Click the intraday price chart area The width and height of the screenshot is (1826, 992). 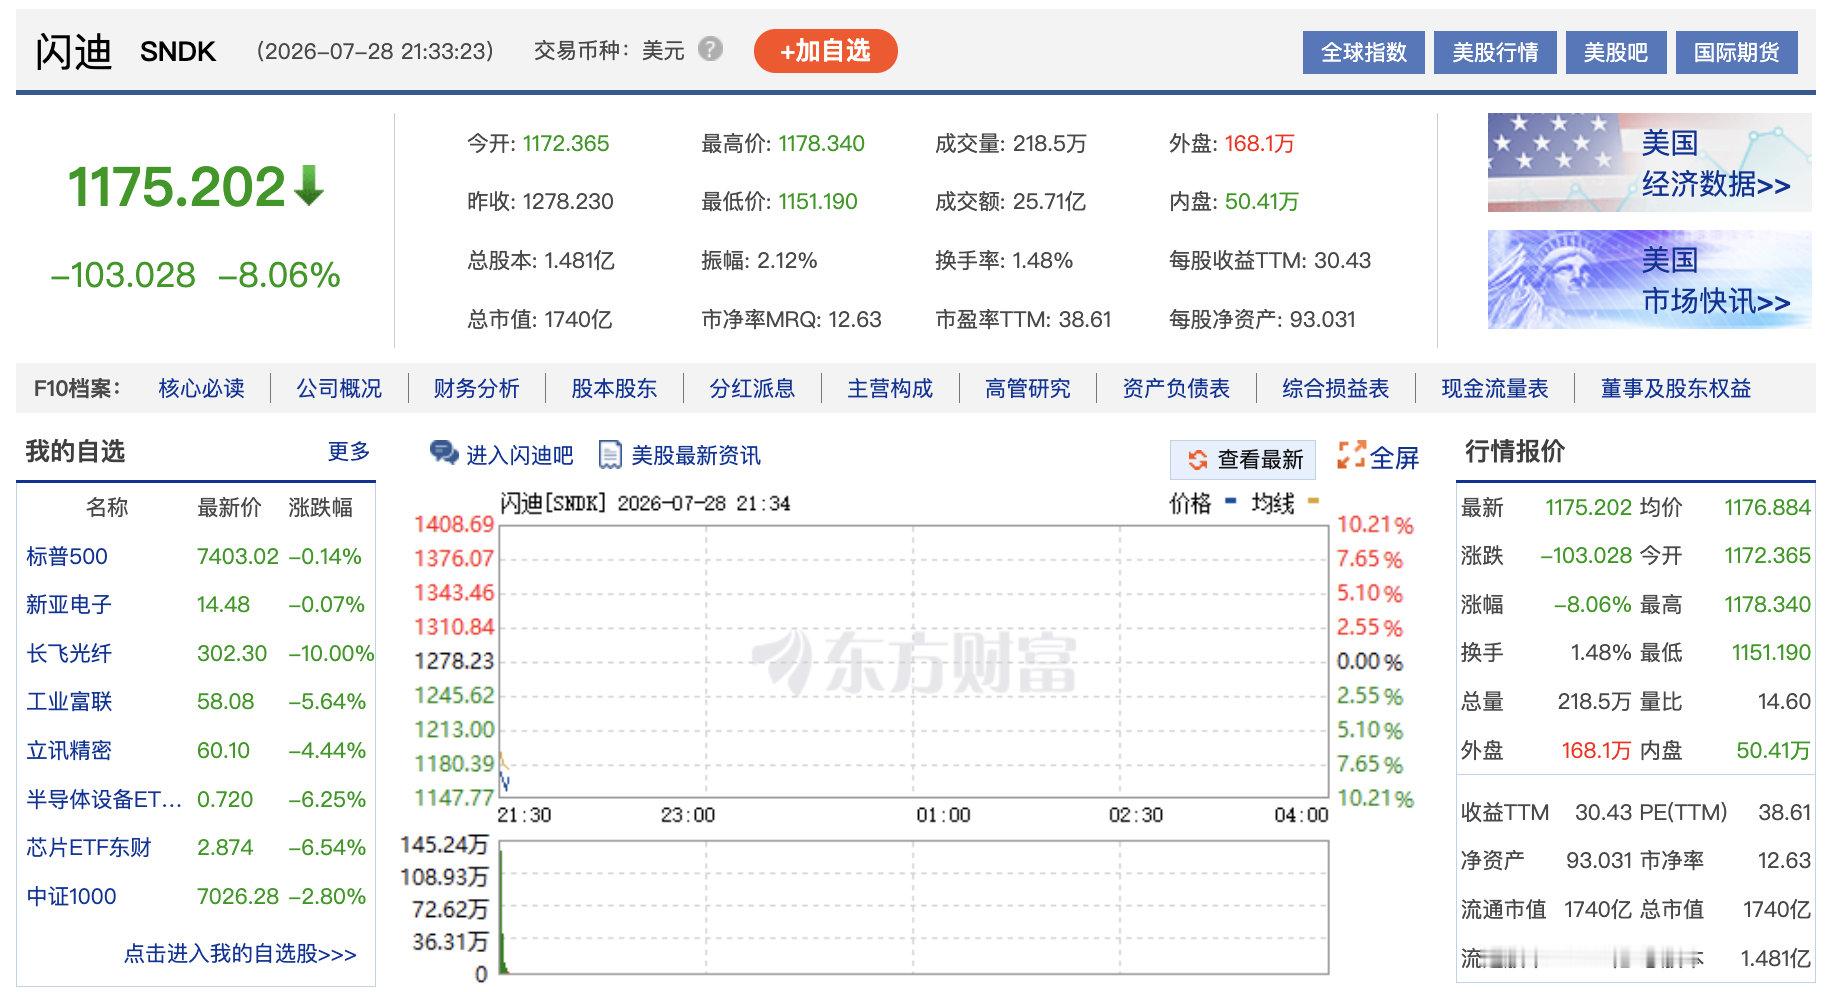pos(914,661)
